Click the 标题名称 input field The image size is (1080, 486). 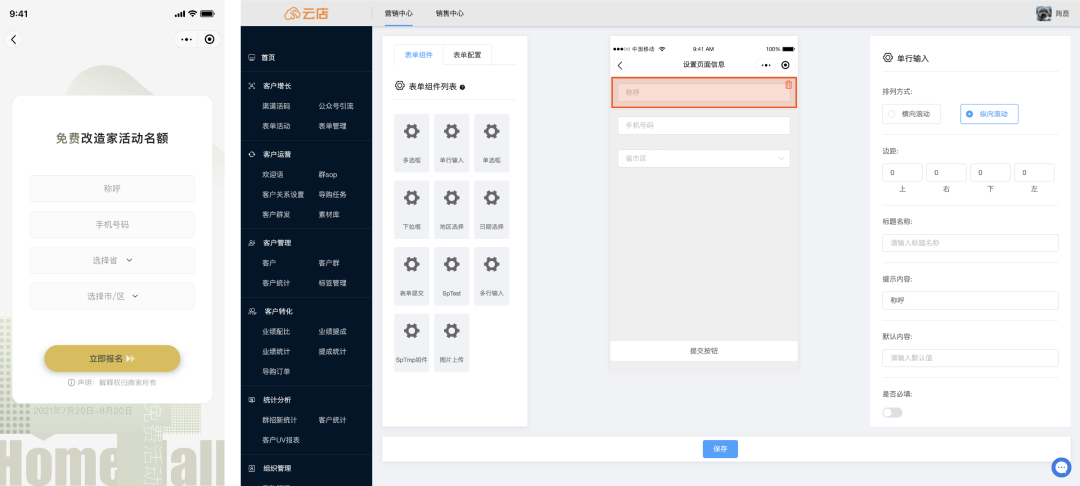(x=970, y=243)
